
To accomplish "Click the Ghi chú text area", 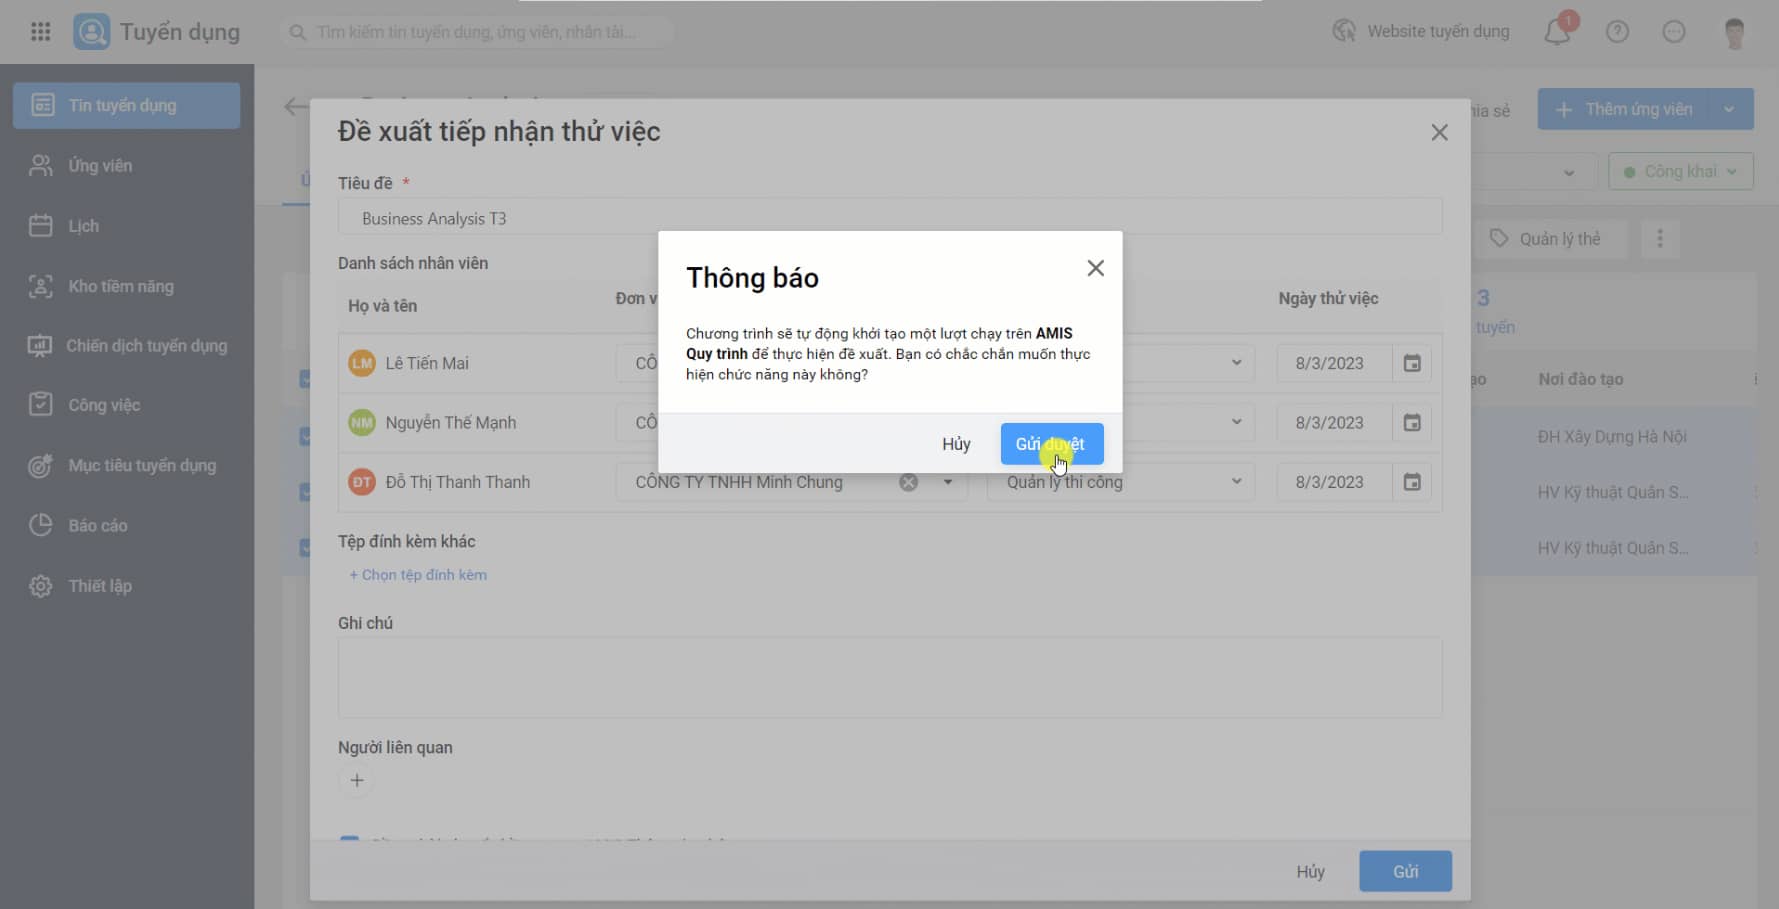I will point(890,677).
